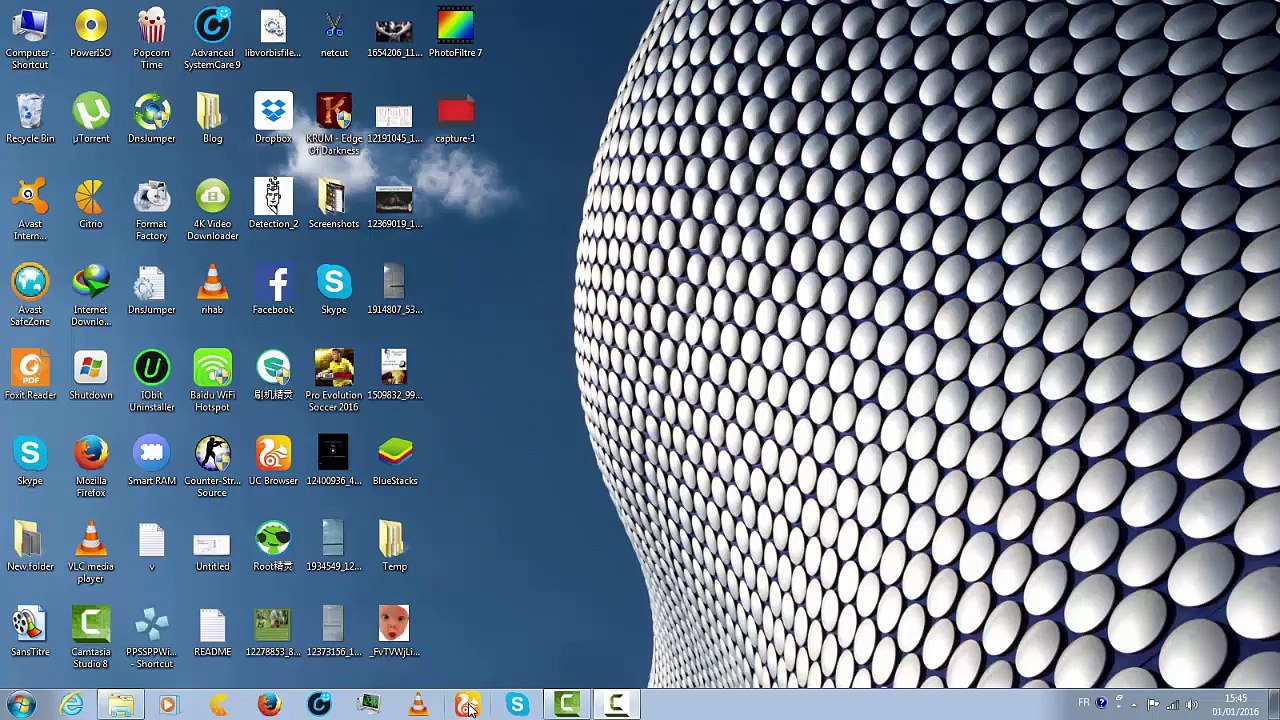Open the Temp folder
The width and height of the screenshot is (1280, 720).
click(395, 547)
